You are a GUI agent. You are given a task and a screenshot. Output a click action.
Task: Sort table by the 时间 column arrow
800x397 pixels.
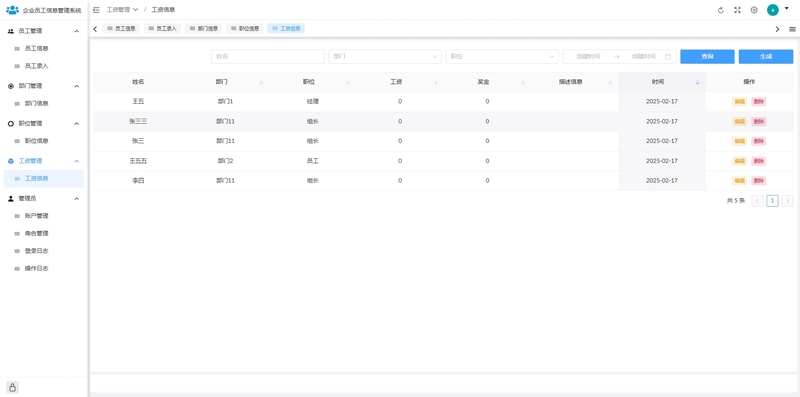697,82
